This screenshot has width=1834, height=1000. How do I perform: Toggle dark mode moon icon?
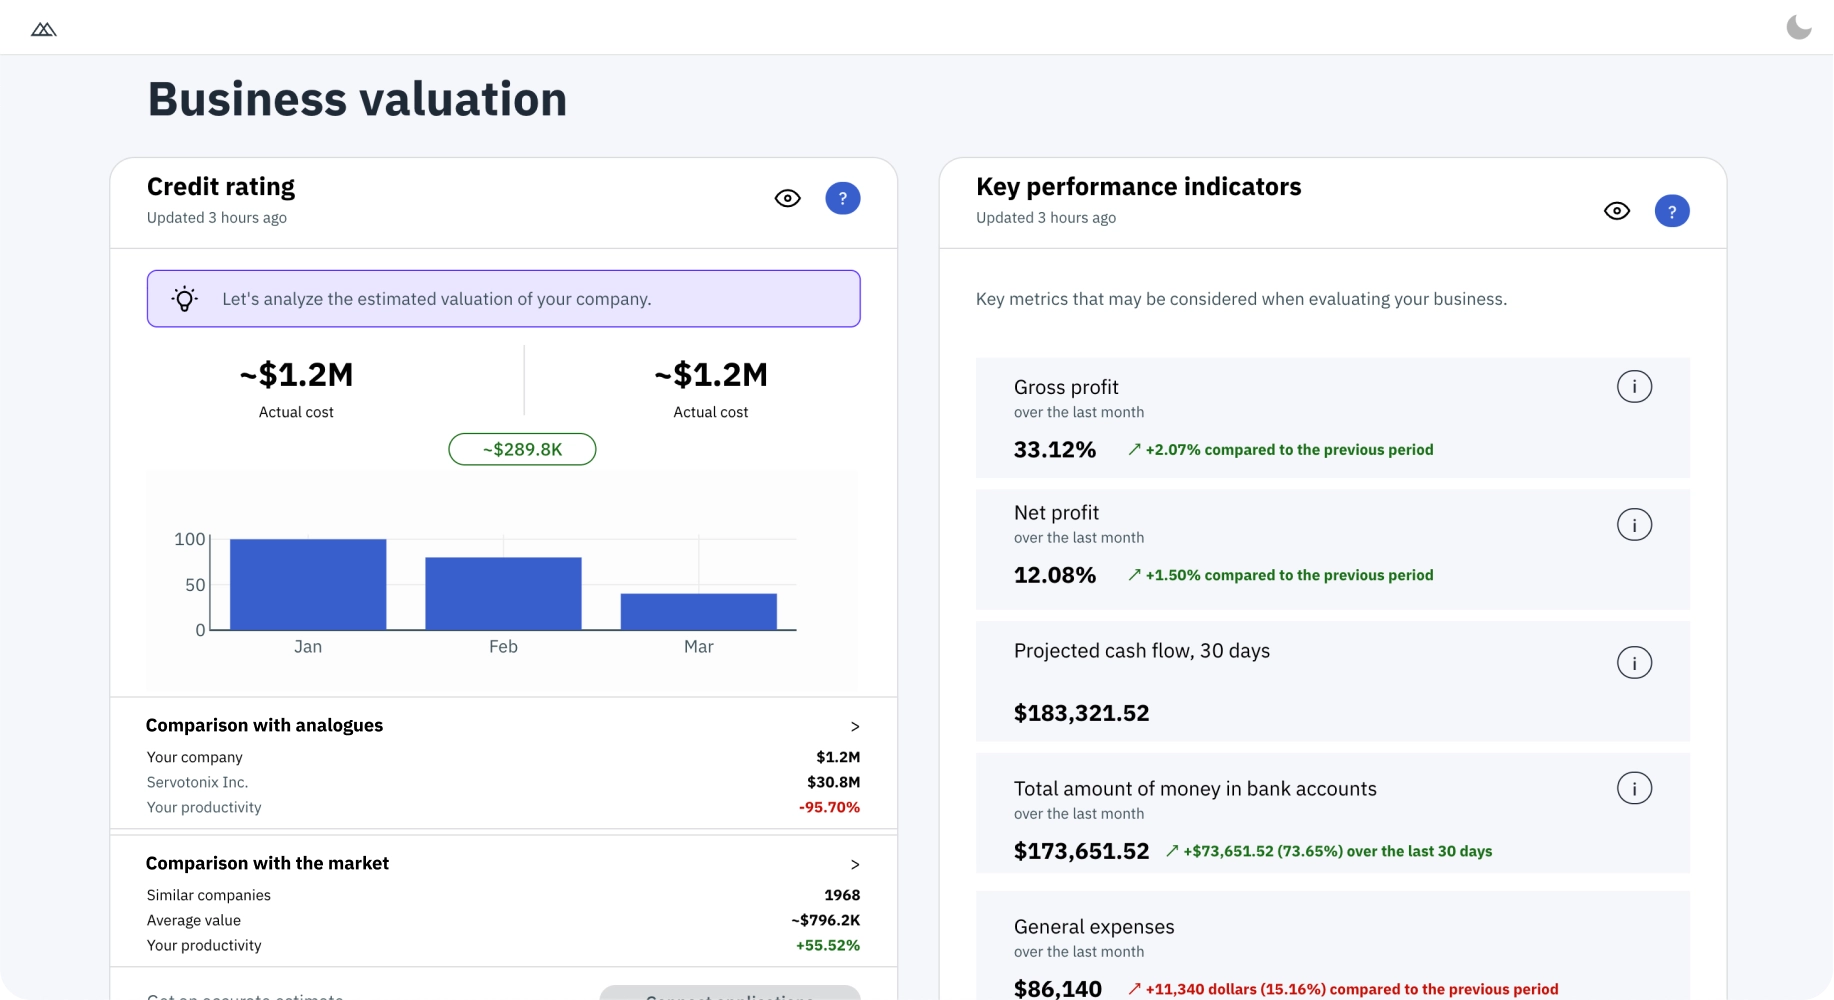click(x=1798, y=27)
